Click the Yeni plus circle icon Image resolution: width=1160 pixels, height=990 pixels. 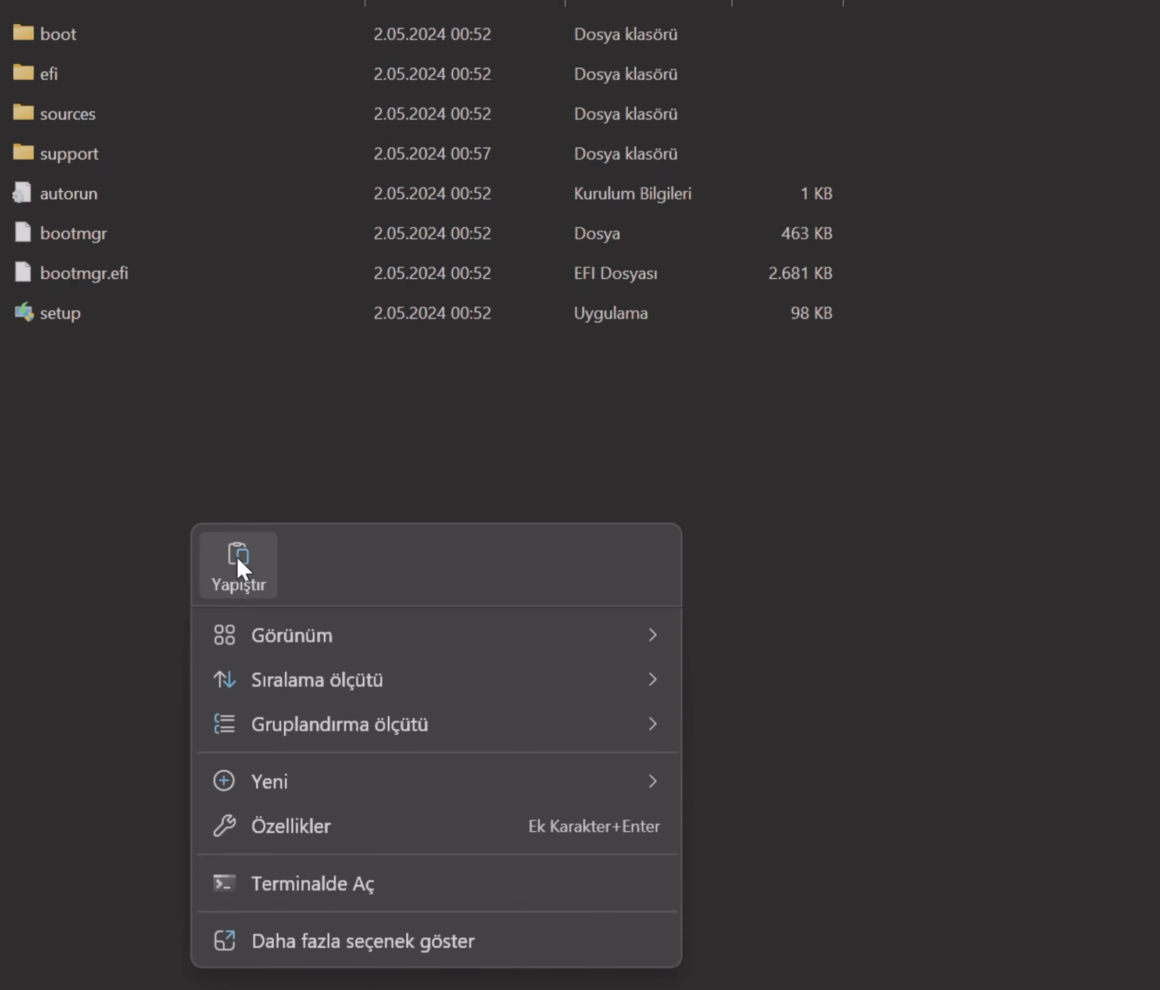point(224,781)
